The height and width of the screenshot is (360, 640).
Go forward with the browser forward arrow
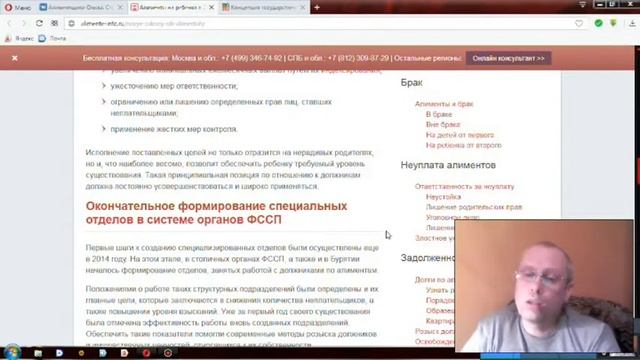pyautogui.click(x=24, y=23)
